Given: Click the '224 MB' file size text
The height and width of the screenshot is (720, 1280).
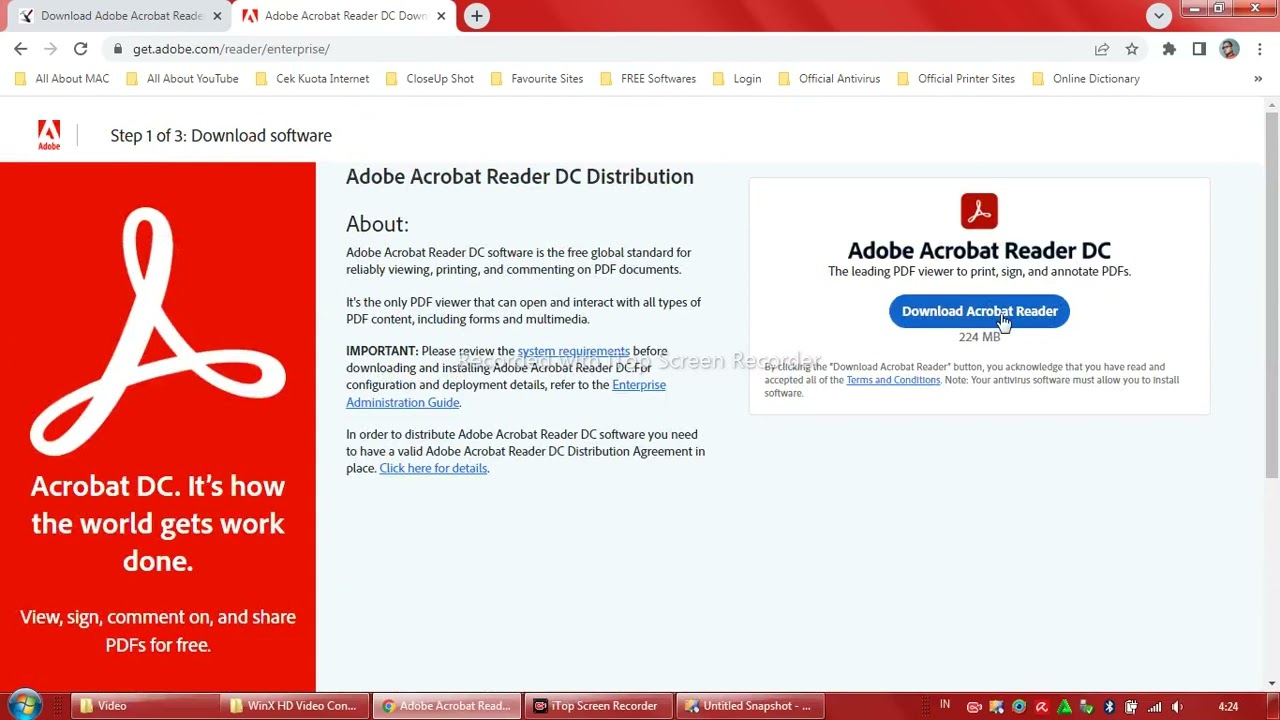Looking at the screenshot, I should point(979,337).
